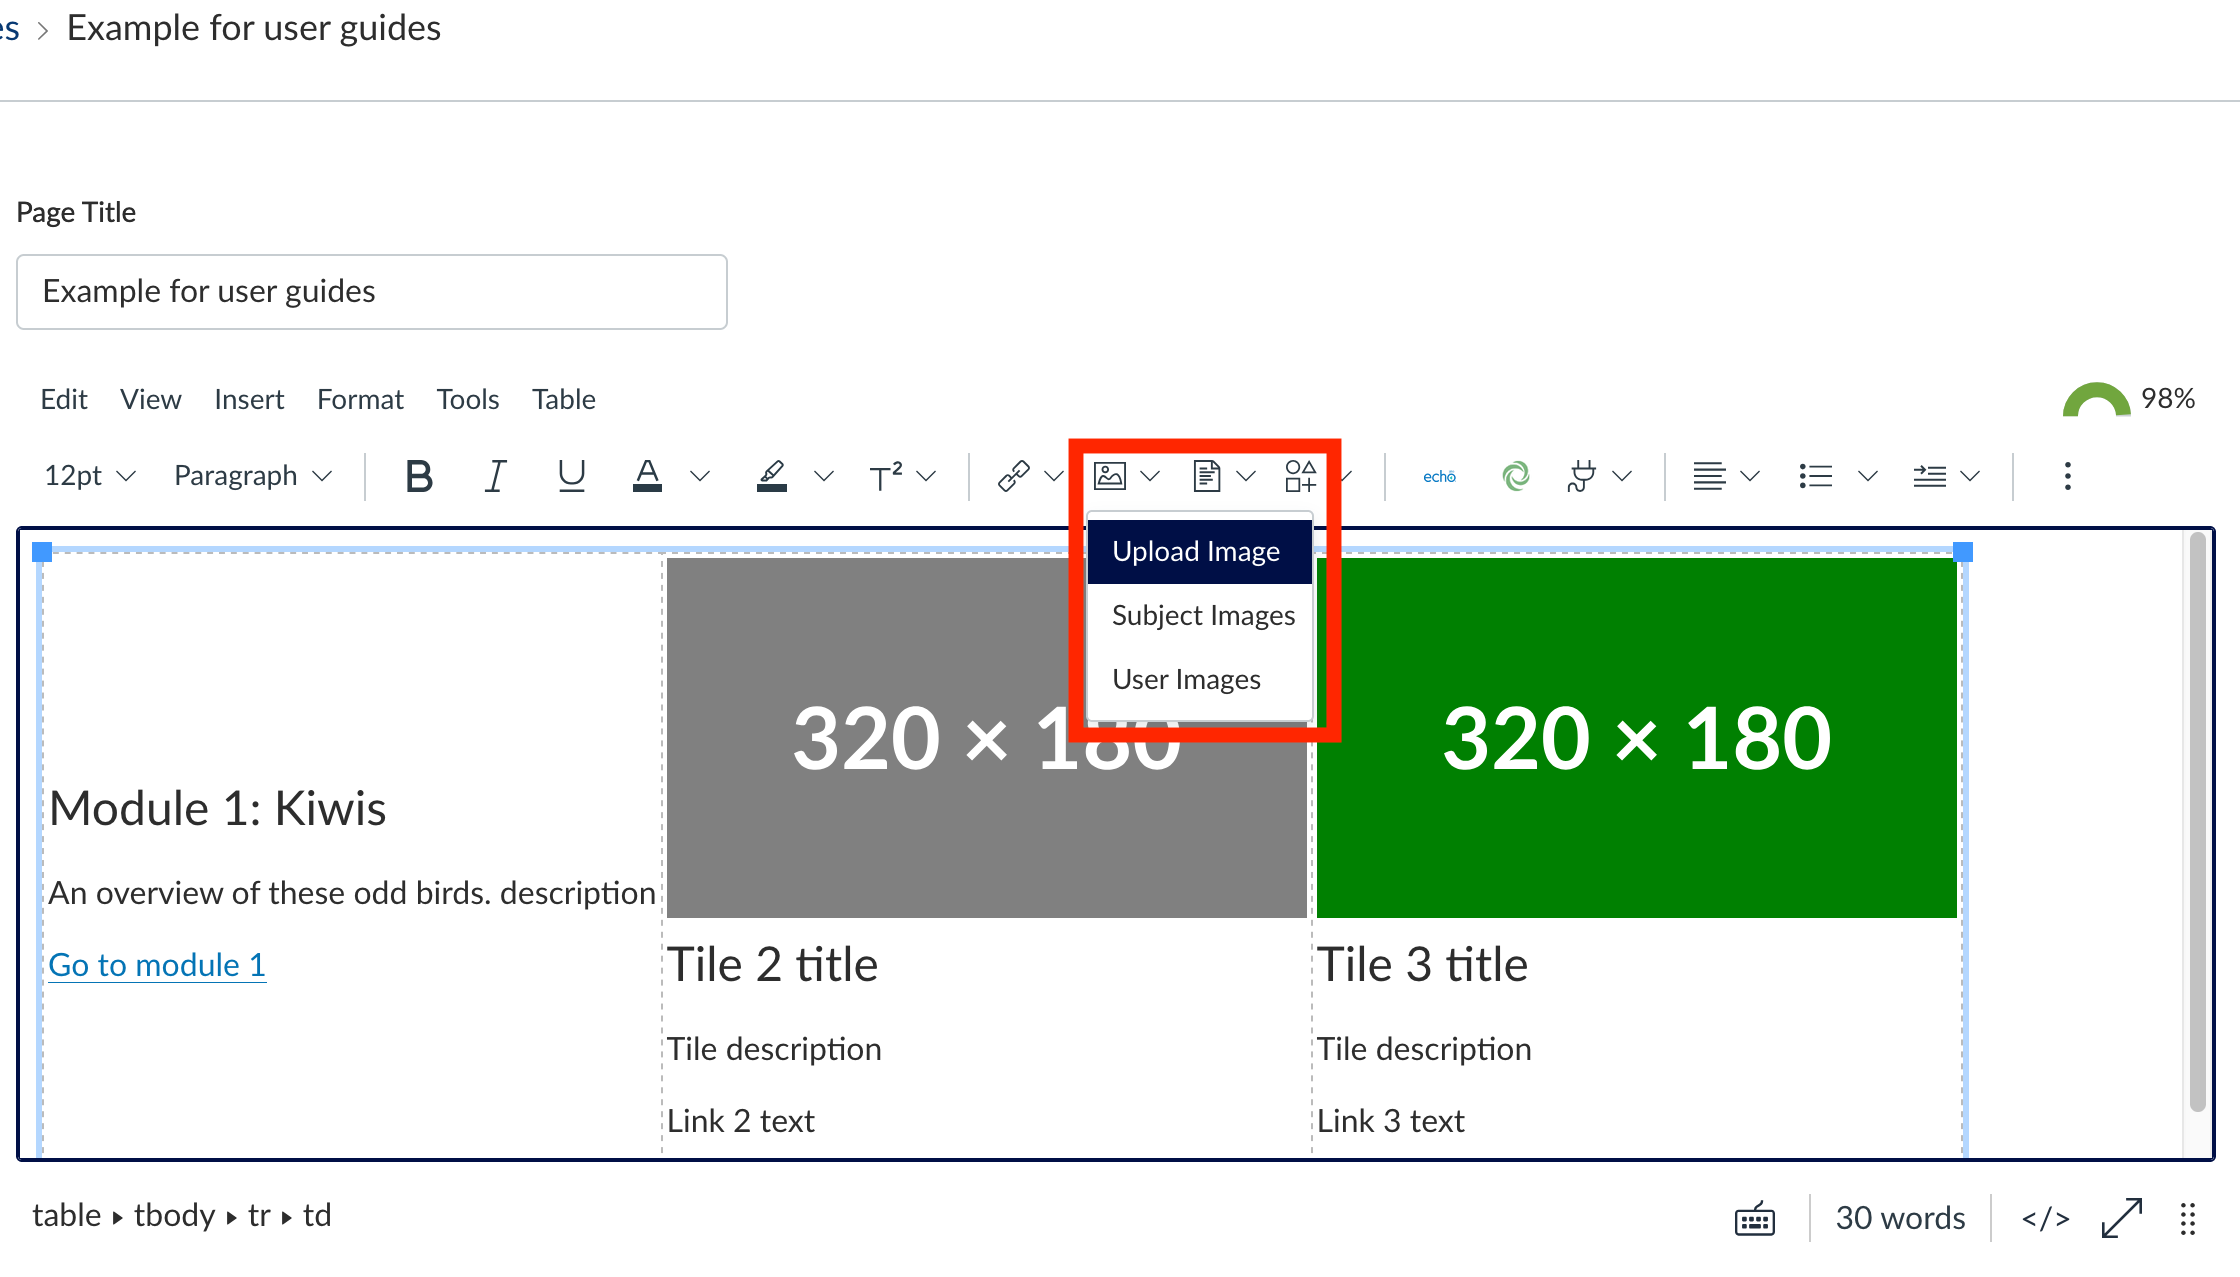The height and width of the screenshot is (1277, 2240).
Task: Apply background highlight color icon
Action: click(x=771, y=476)
